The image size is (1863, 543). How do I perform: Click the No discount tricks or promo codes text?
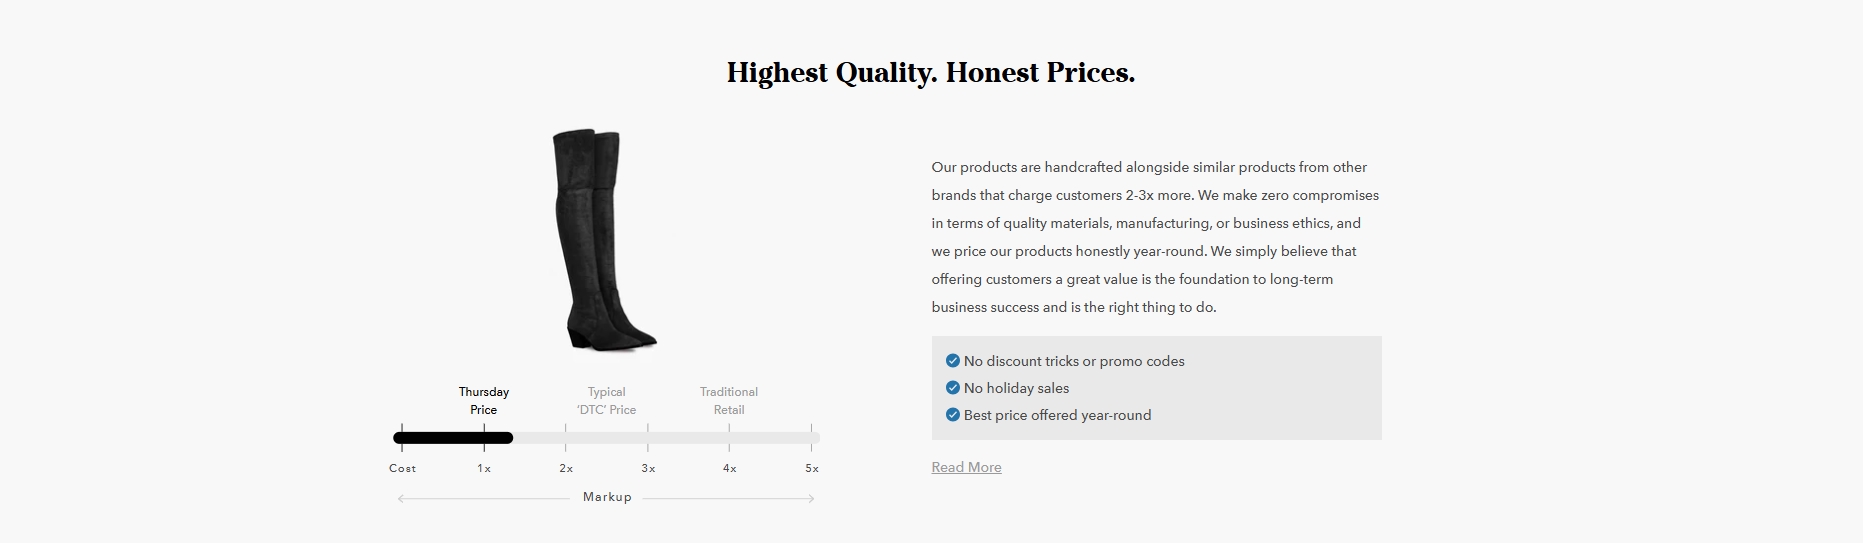[1074, 361]
